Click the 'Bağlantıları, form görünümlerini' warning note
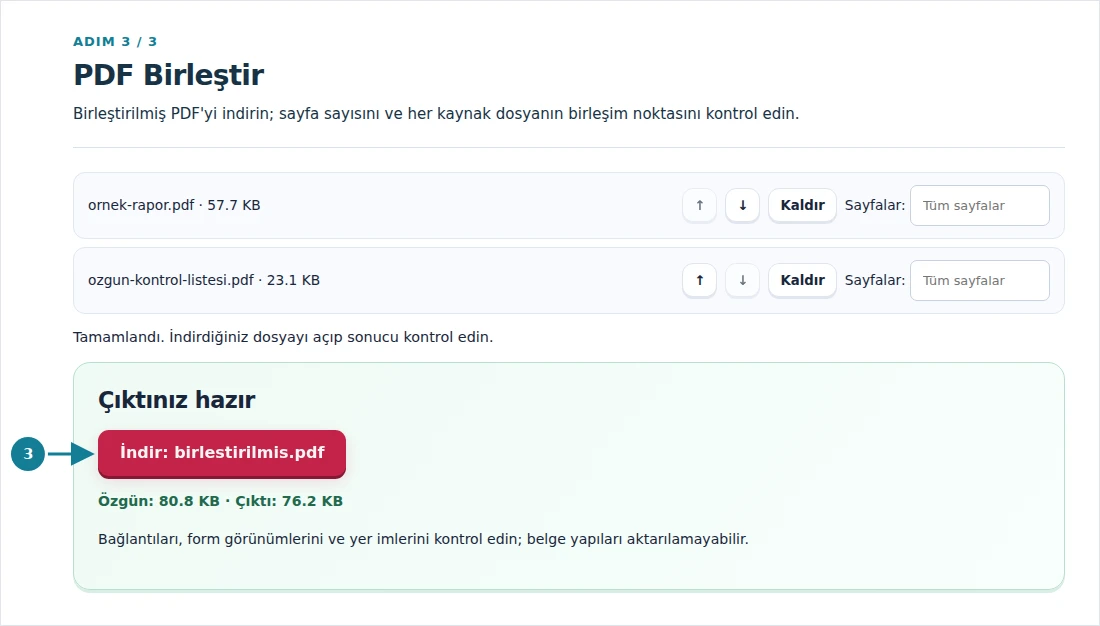 click(423, 539)
